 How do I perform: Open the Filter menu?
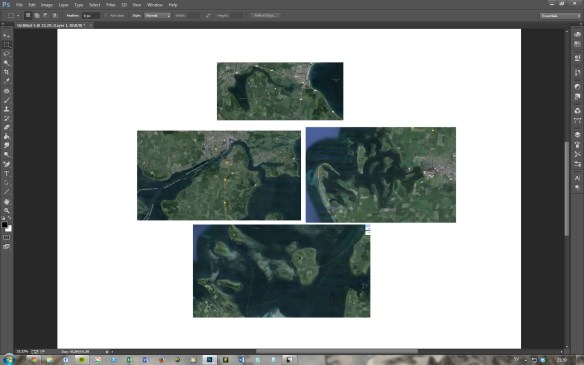point(111,5)
